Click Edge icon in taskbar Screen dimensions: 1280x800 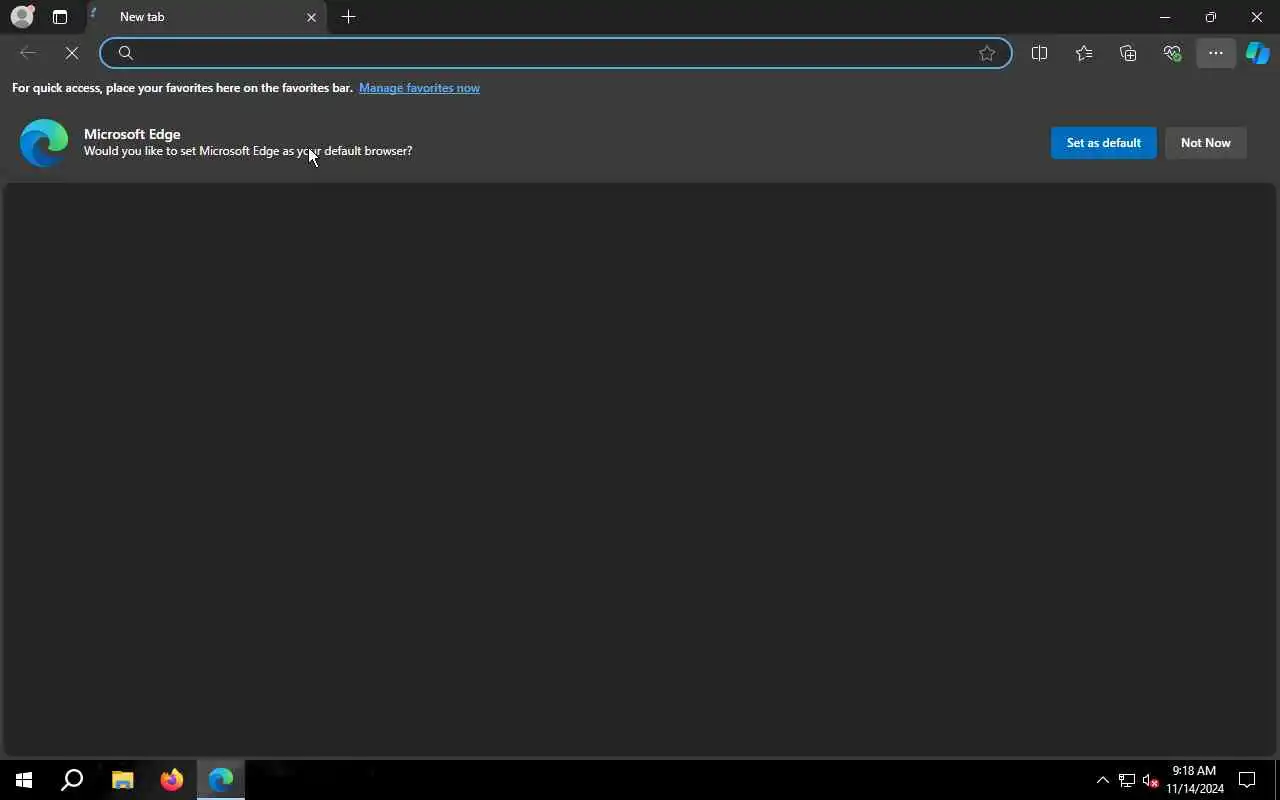click(221, 780)
